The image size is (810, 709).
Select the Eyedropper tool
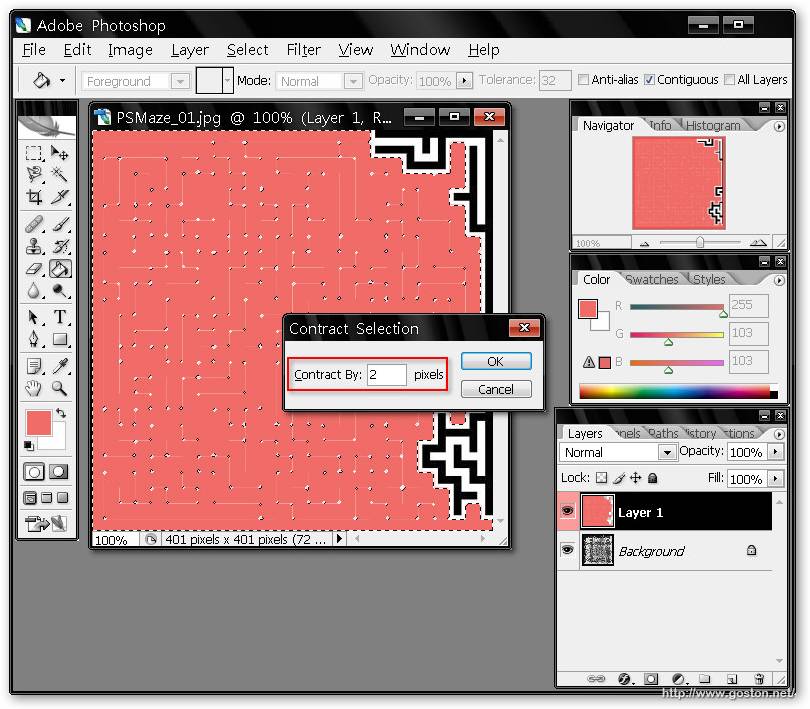59,366
